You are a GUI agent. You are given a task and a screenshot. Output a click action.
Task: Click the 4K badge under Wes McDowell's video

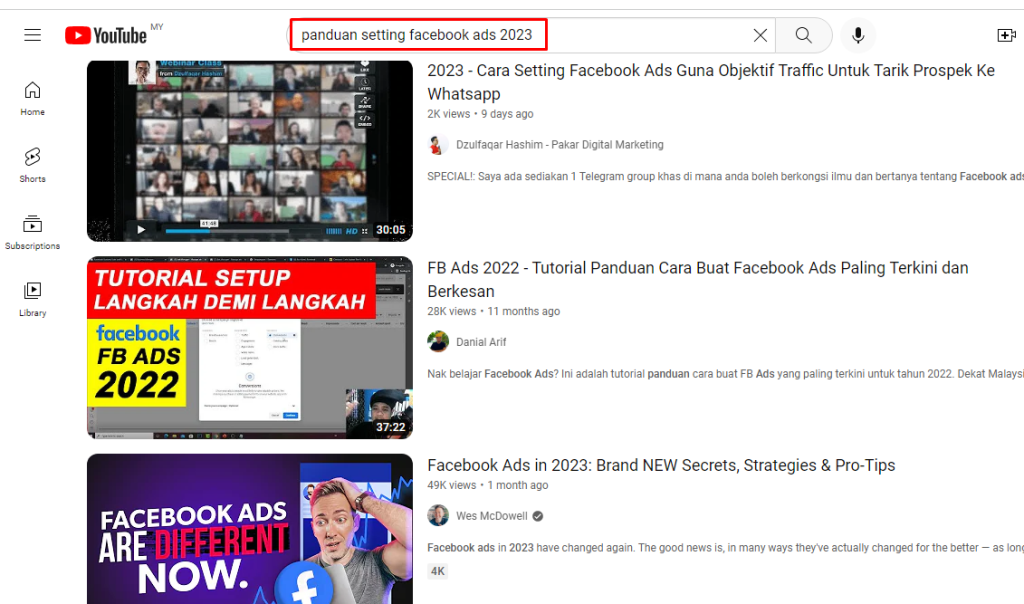coord(438,571)
